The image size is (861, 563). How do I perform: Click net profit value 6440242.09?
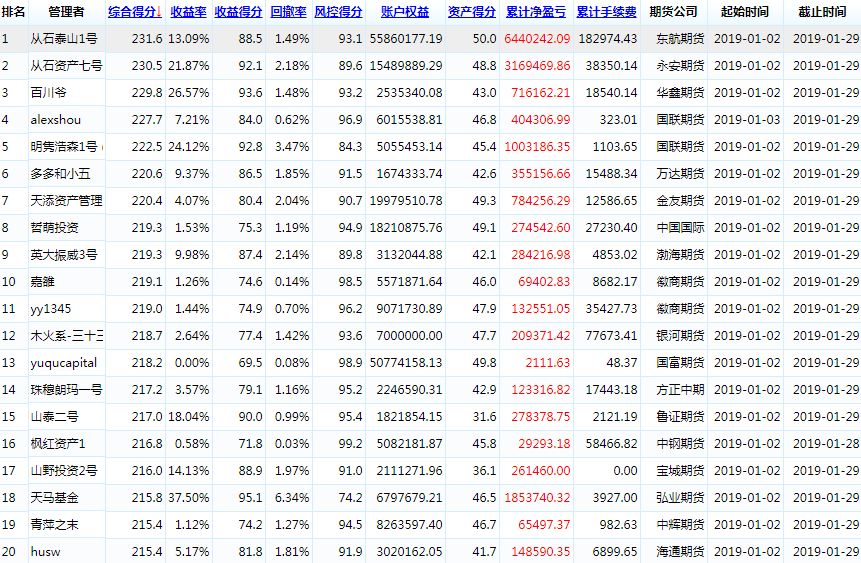(537, 38)
